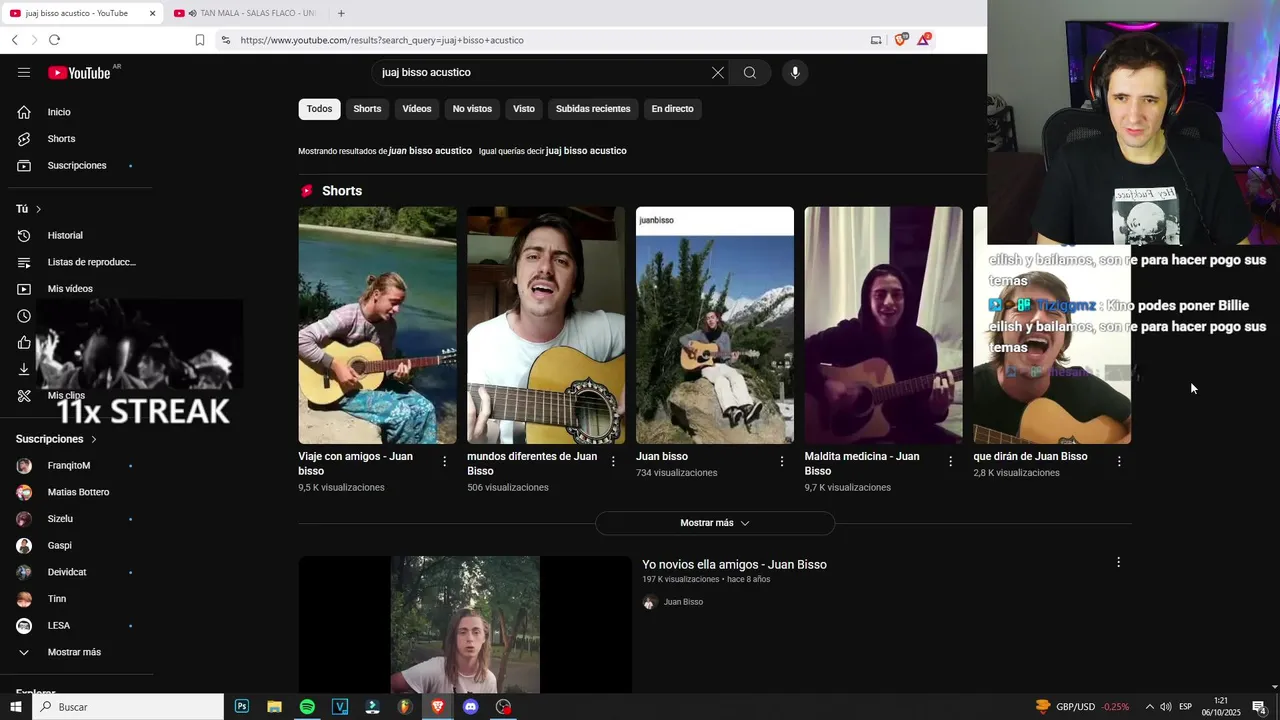Image resolution: width=1280 pixels, height=720 pixels.
Task: Expand the Suscripciones section heading
Action: point(57,439)
